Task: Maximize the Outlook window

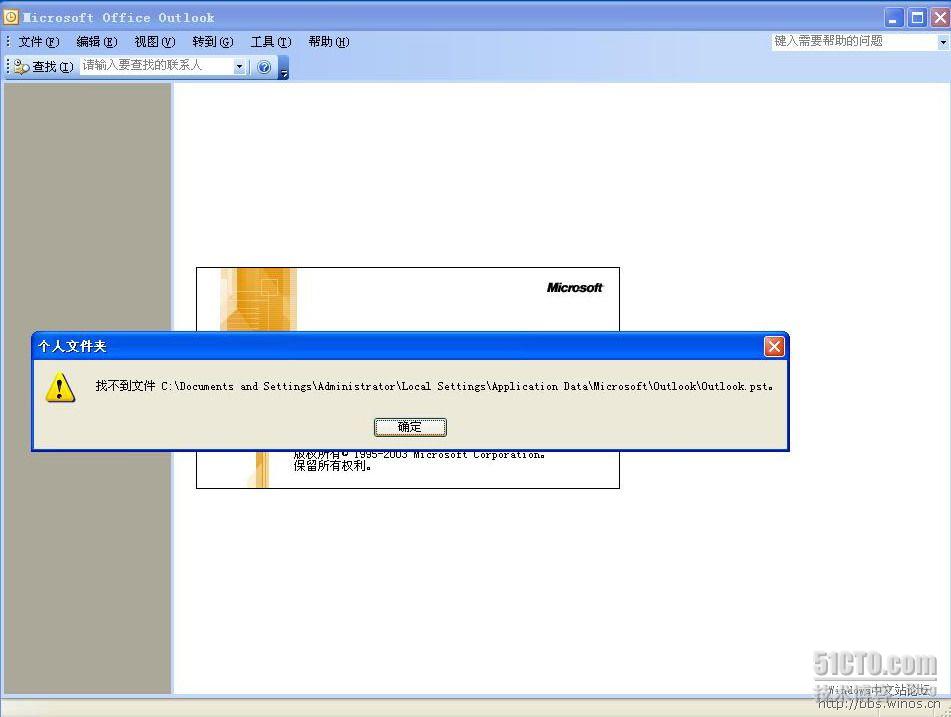Action: click(917, 18)
